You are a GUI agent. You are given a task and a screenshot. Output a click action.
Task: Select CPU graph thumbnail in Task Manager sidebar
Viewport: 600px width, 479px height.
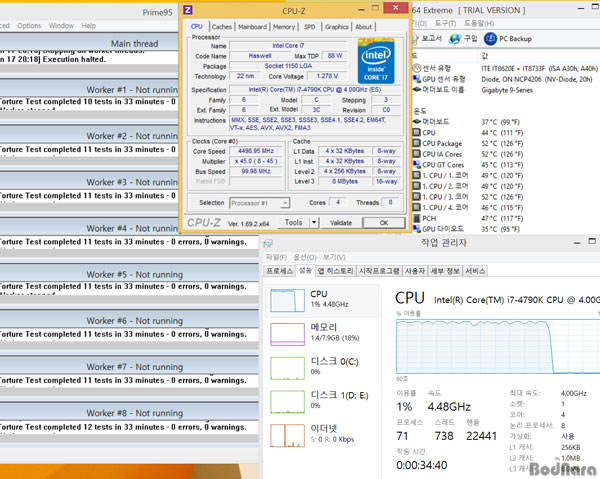pyautogui.click(x=287, y=300)
